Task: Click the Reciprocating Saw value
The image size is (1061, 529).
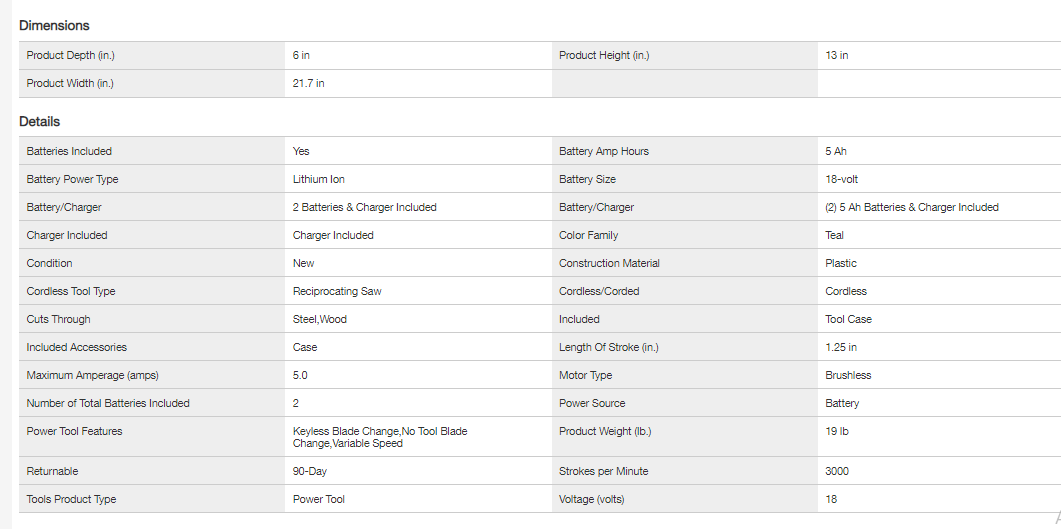Action: coord(337,291)
